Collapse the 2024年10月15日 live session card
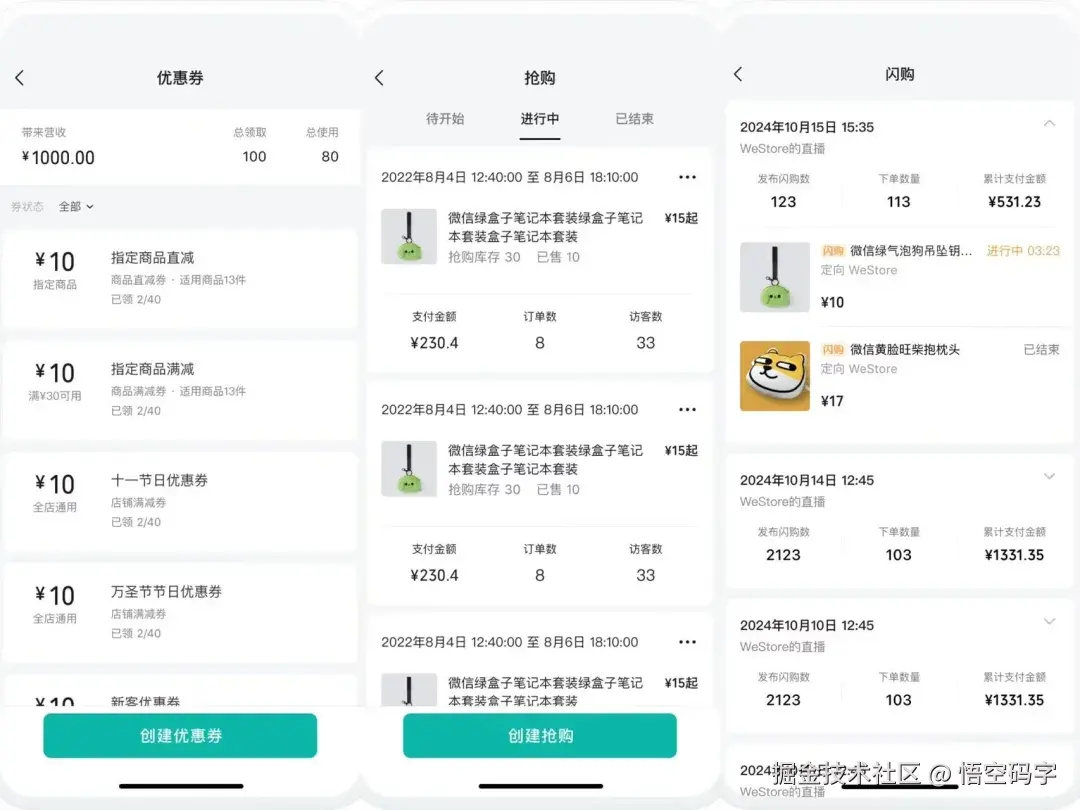Screen dimensions: 1080x810 pos(1049,122)
